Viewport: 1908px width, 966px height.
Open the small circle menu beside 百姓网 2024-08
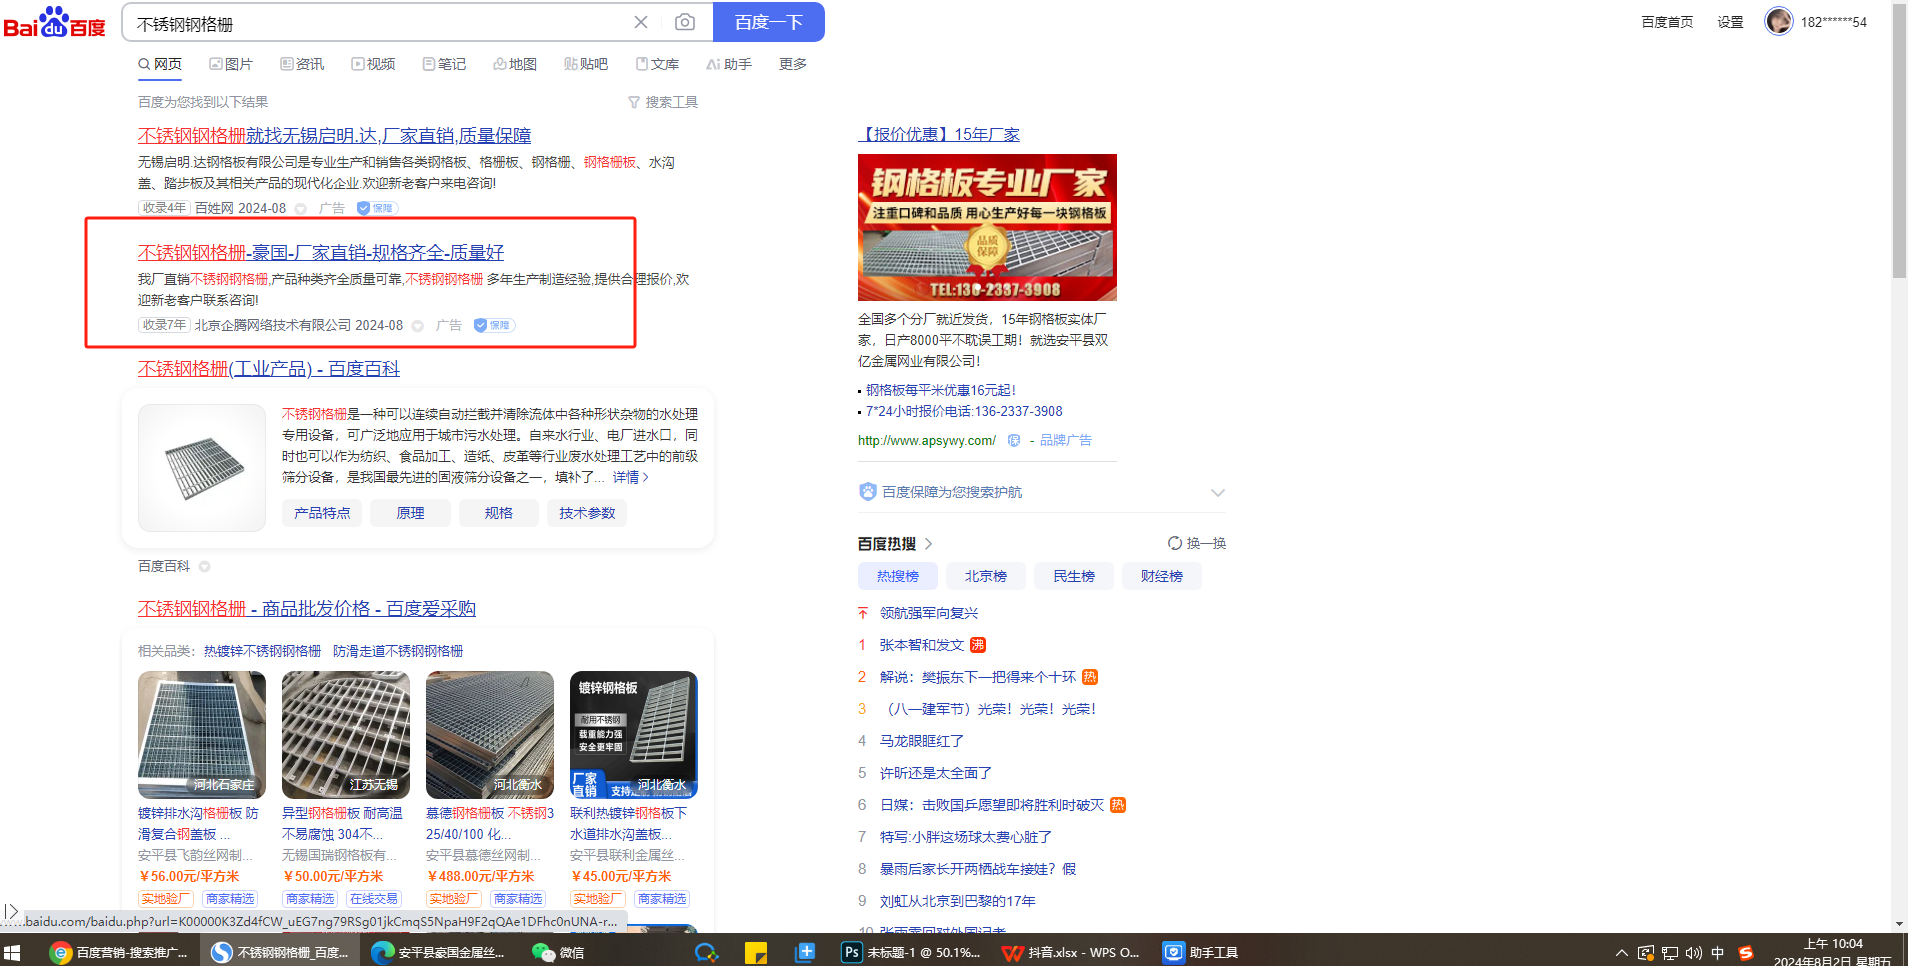pos(300,209)
